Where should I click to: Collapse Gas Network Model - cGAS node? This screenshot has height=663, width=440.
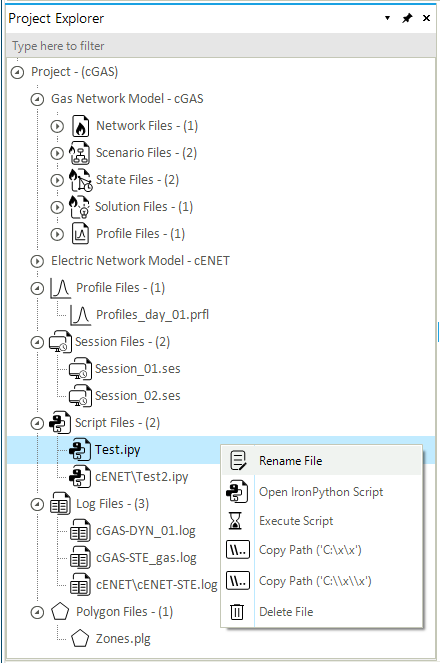(x=37, y=99)
